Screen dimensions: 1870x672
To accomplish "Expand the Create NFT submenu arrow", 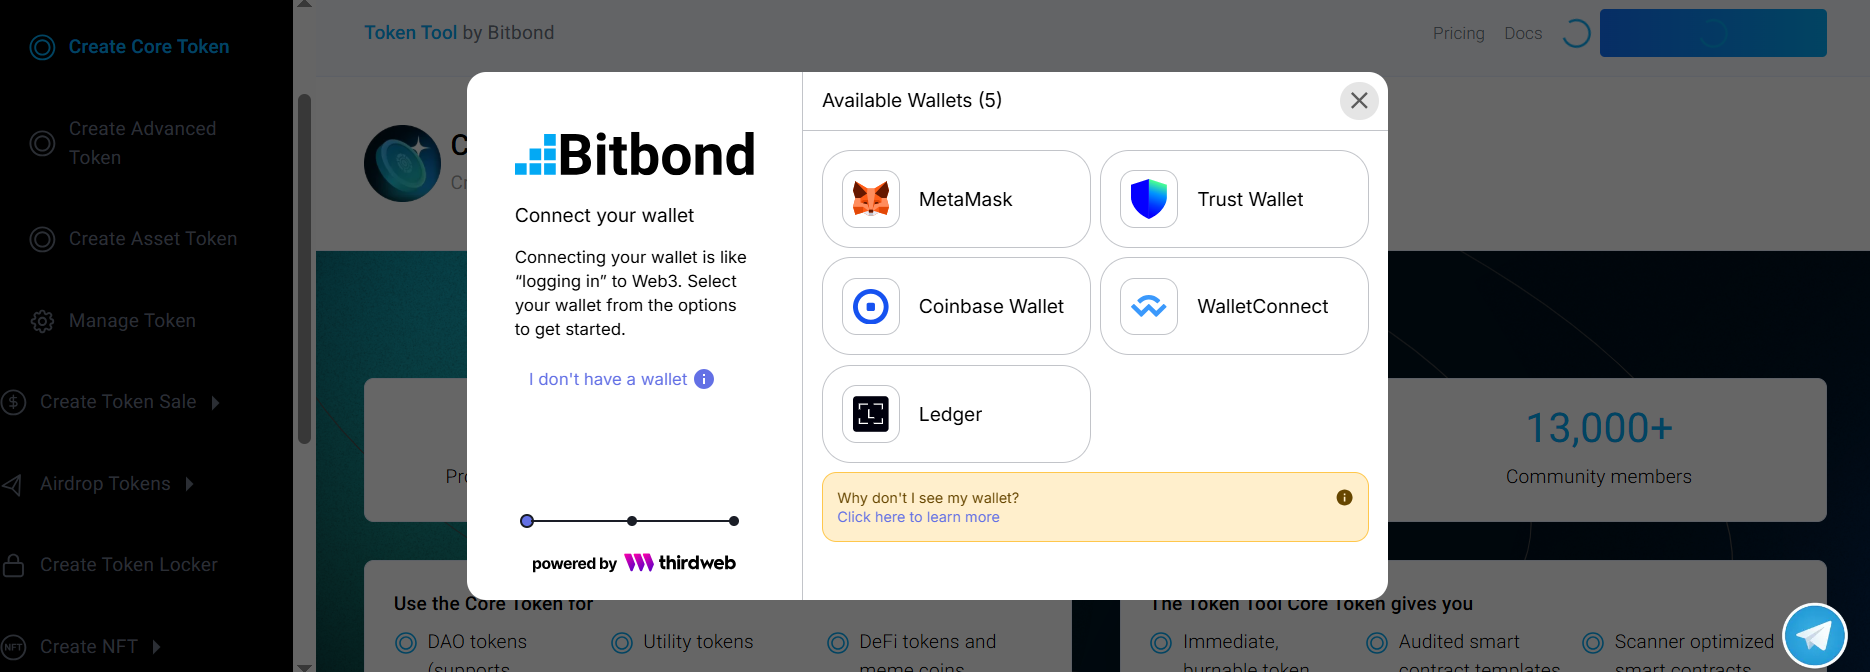I will 156,647.
